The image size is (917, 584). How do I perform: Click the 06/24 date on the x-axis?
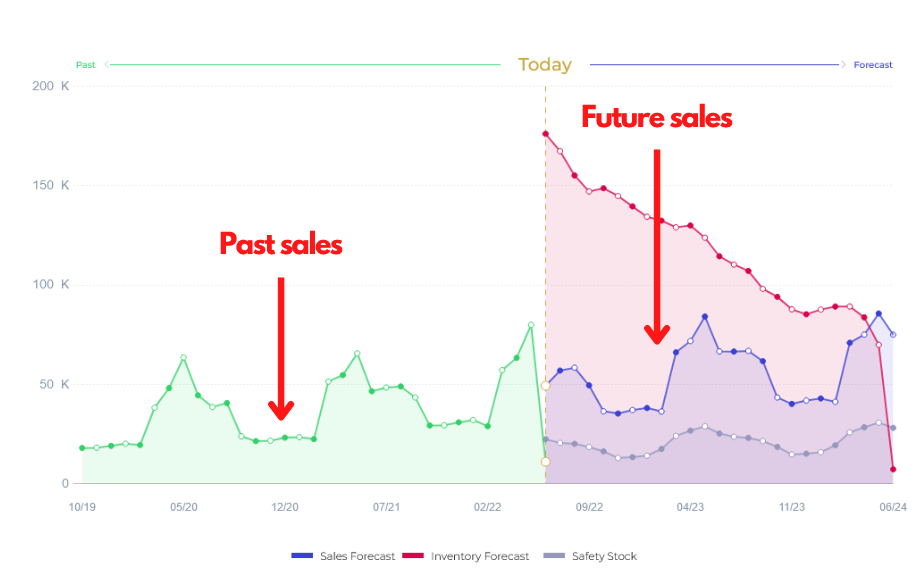[893, 507]
